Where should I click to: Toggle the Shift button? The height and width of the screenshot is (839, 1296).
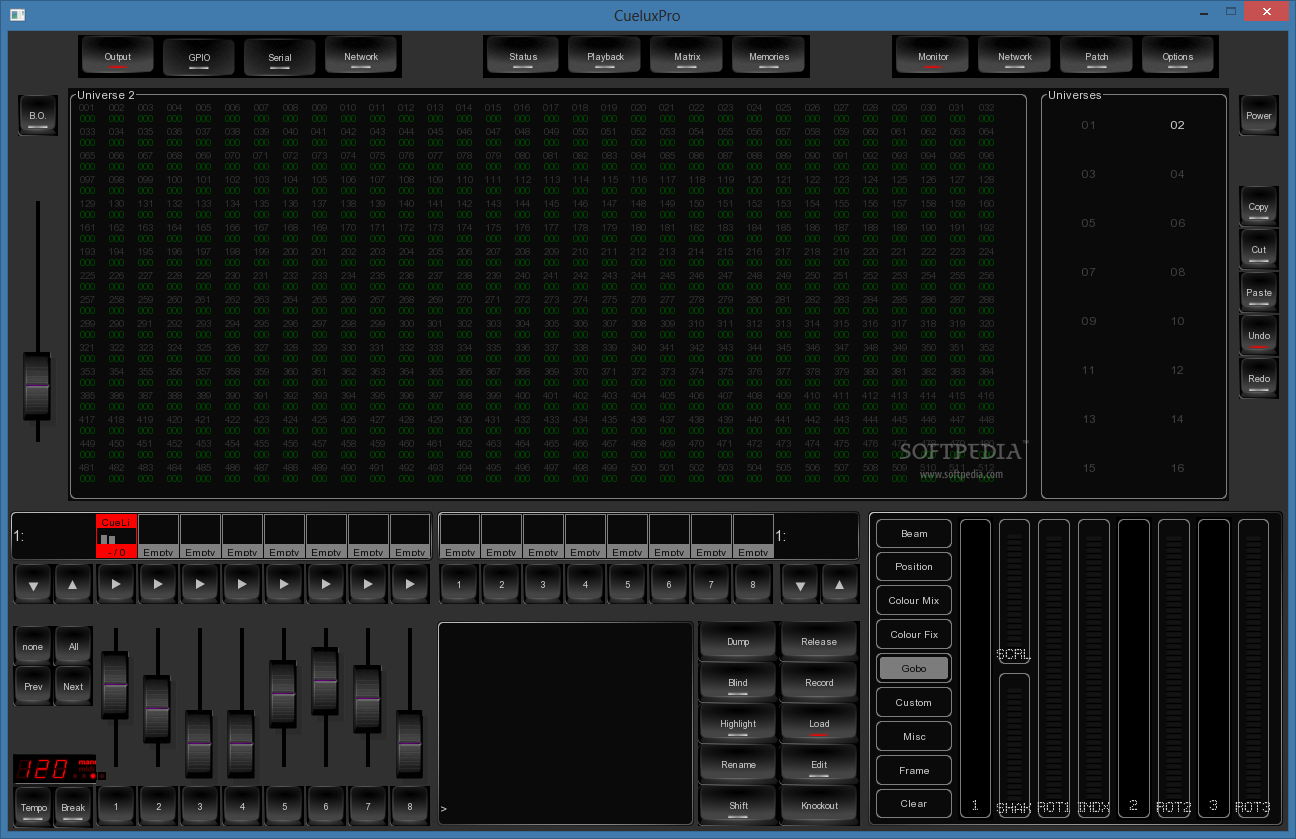(738, 805)
